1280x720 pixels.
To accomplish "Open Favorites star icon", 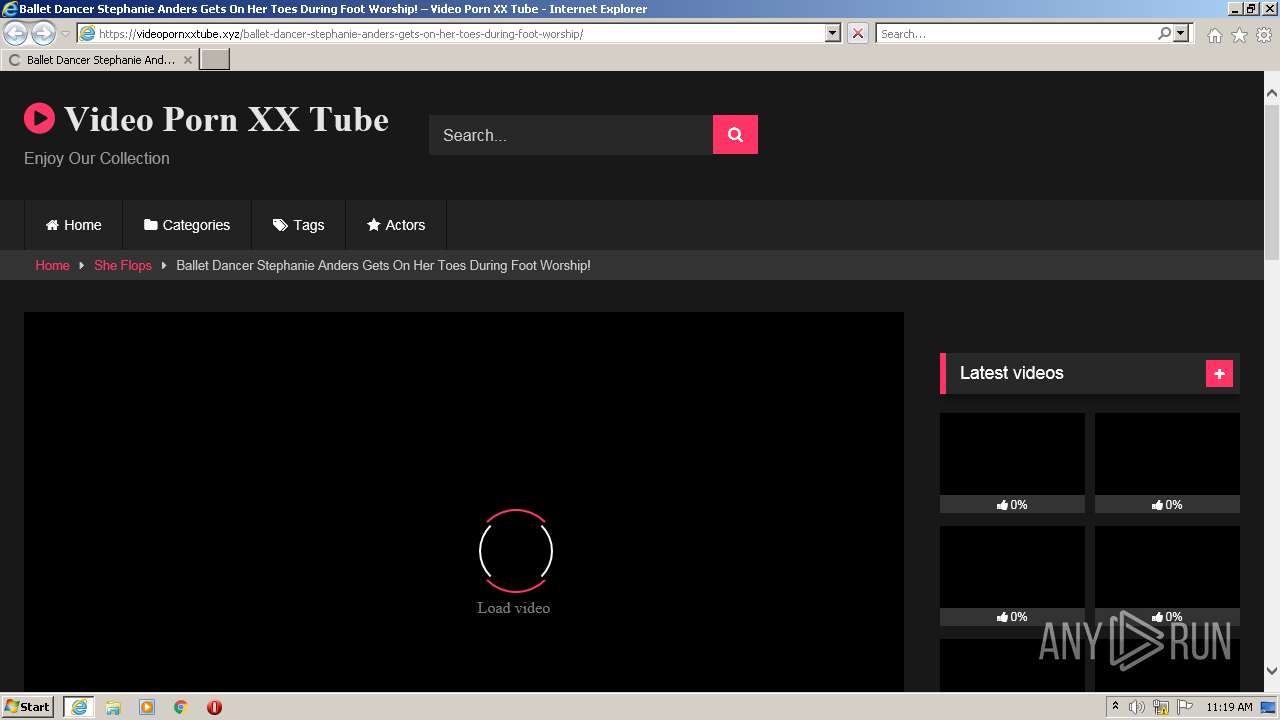I will pos(1239,35).
